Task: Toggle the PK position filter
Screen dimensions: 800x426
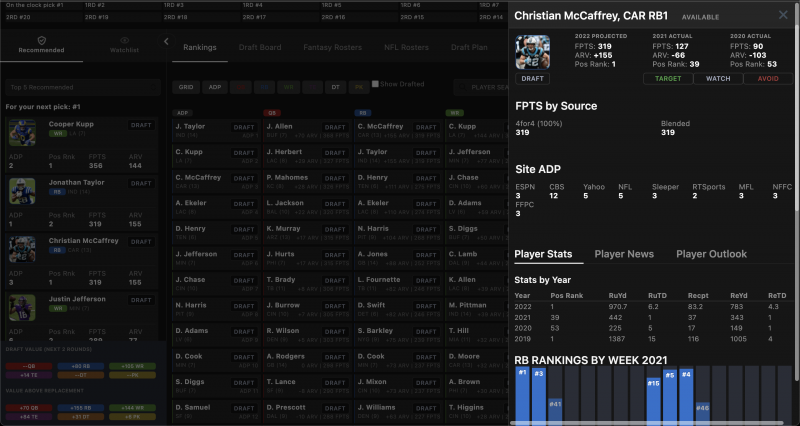Action: point(359,87)
